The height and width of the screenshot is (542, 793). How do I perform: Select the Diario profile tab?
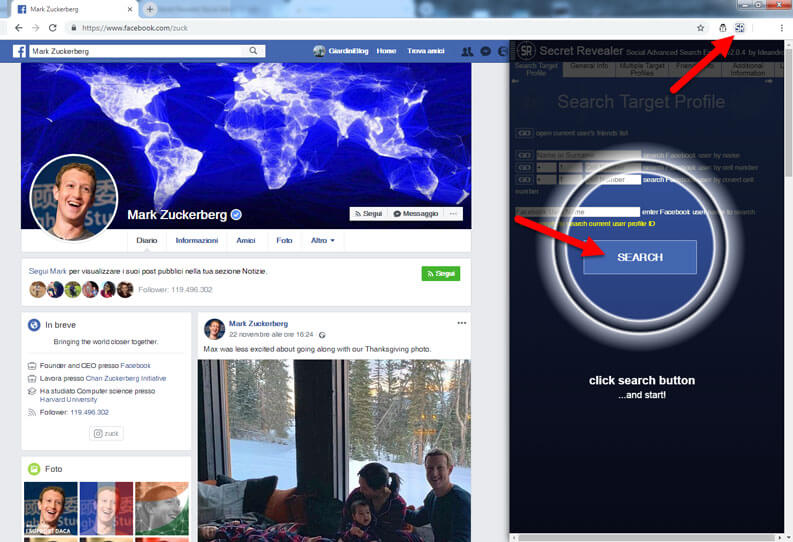click(x=147, y=241)
